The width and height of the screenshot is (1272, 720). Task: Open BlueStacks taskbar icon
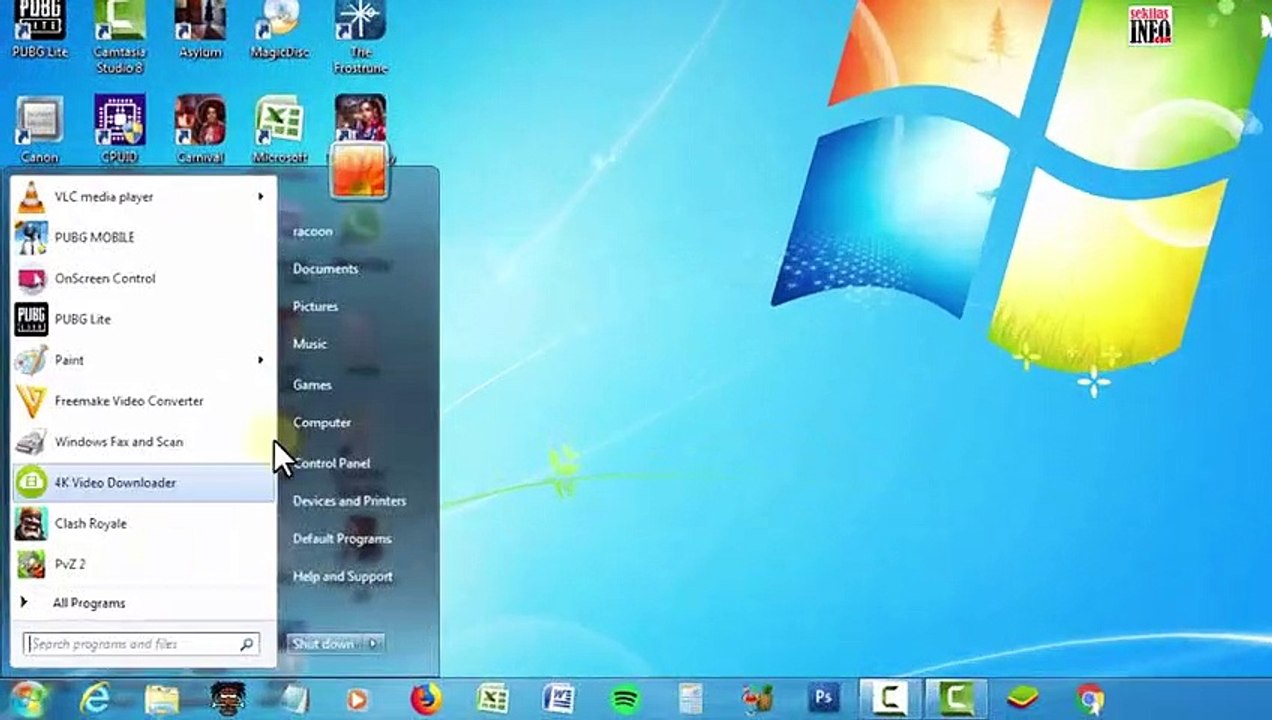click(1023, 699)
